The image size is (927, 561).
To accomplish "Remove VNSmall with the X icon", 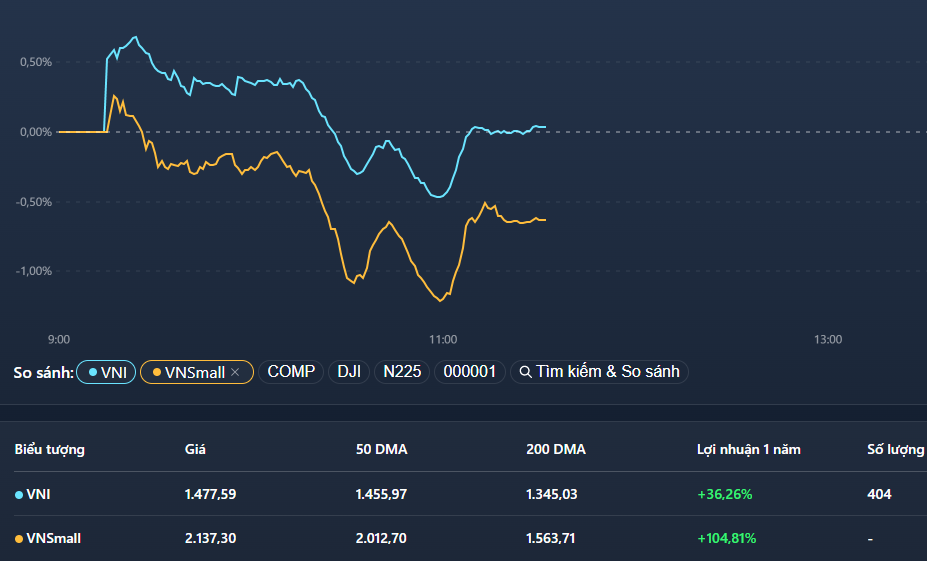I will point(235,372).
